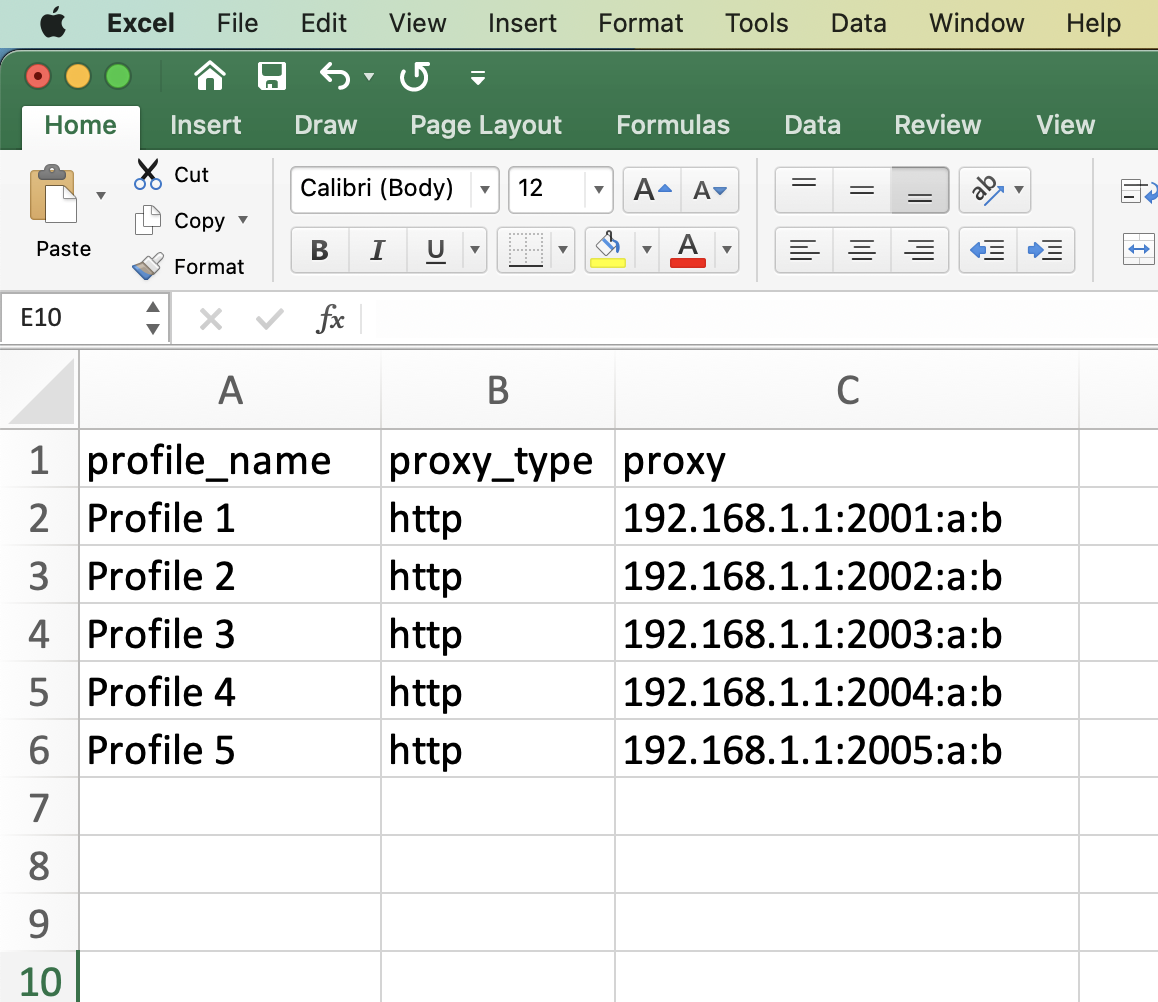Screen dimensions: 1158x1002
Task: Toggle italic formatting
Action: (x=377, y=250)
